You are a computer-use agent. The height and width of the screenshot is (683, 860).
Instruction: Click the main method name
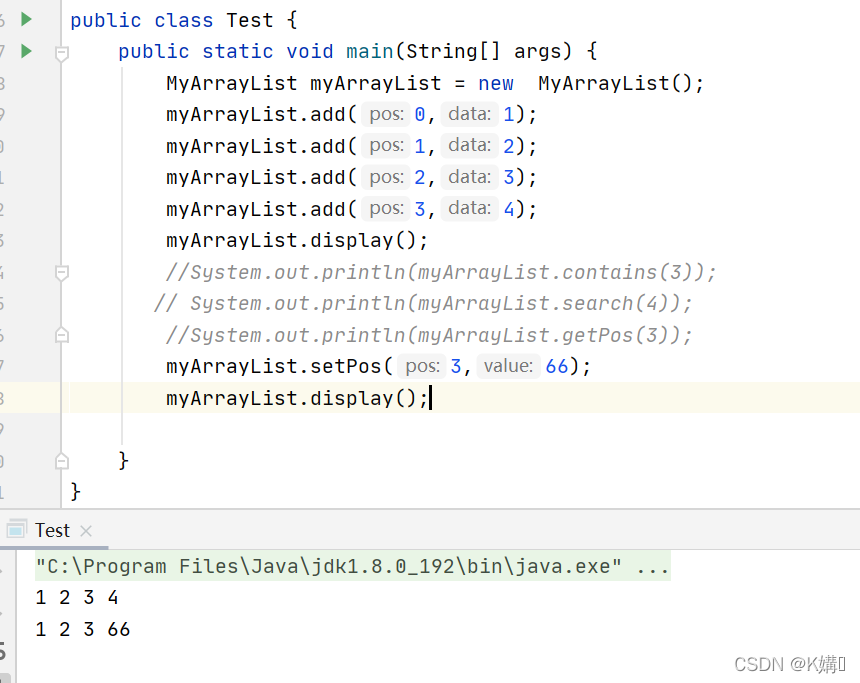[370, 52]
